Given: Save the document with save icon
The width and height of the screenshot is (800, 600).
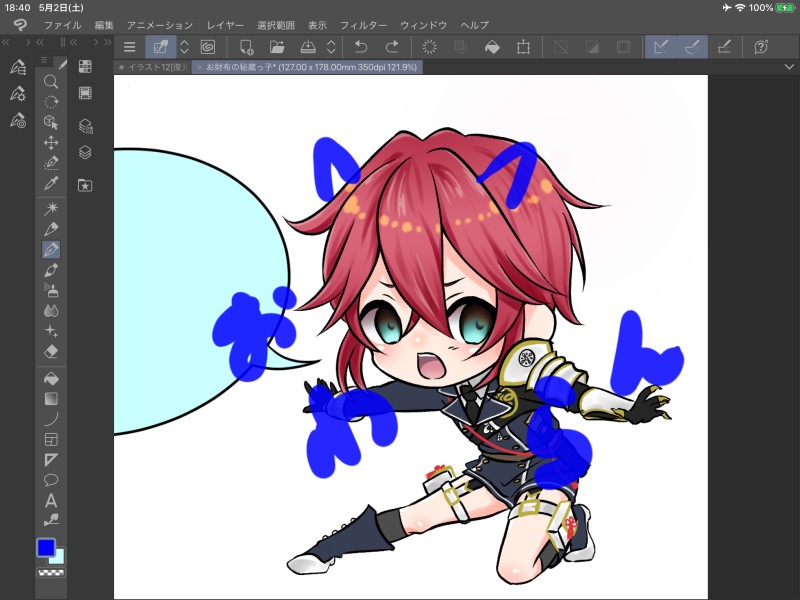Looking at the screenshot, I should 308,47.
